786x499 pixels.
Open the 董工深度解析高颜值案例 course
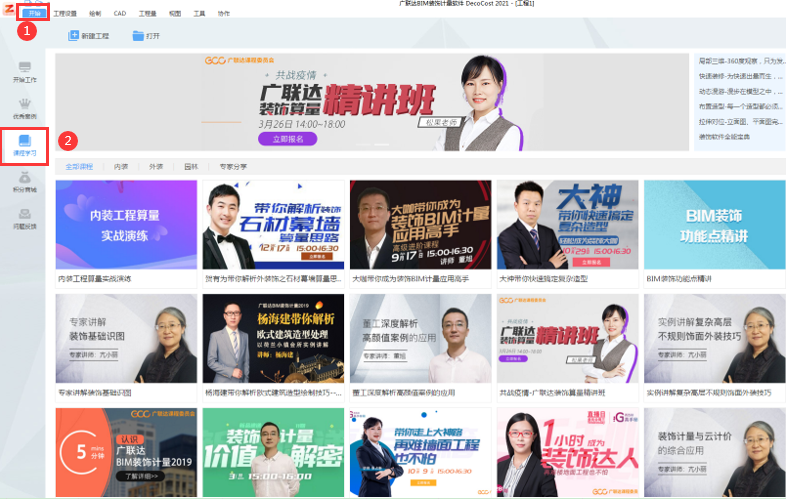pyautogui.click(x=421, y=348)
